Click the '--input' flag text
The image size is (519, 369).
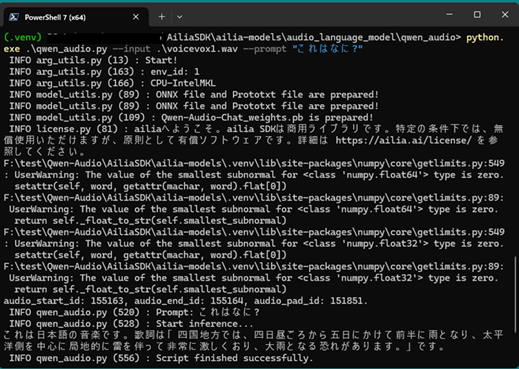tap(131, 49)
